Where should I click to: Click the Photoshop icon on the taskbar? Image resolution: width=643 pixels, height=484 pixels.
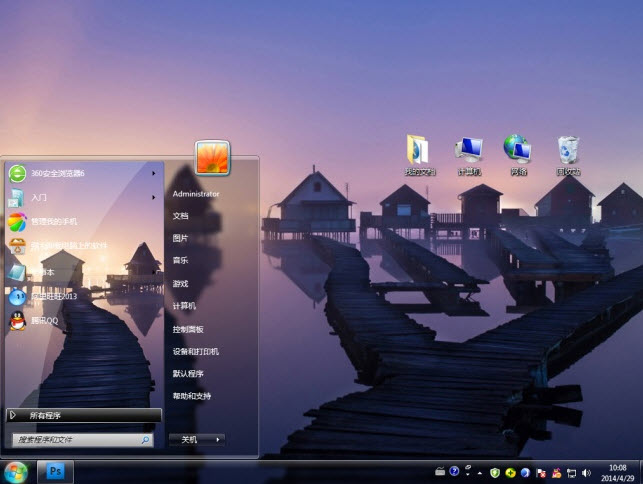point(55,470)
